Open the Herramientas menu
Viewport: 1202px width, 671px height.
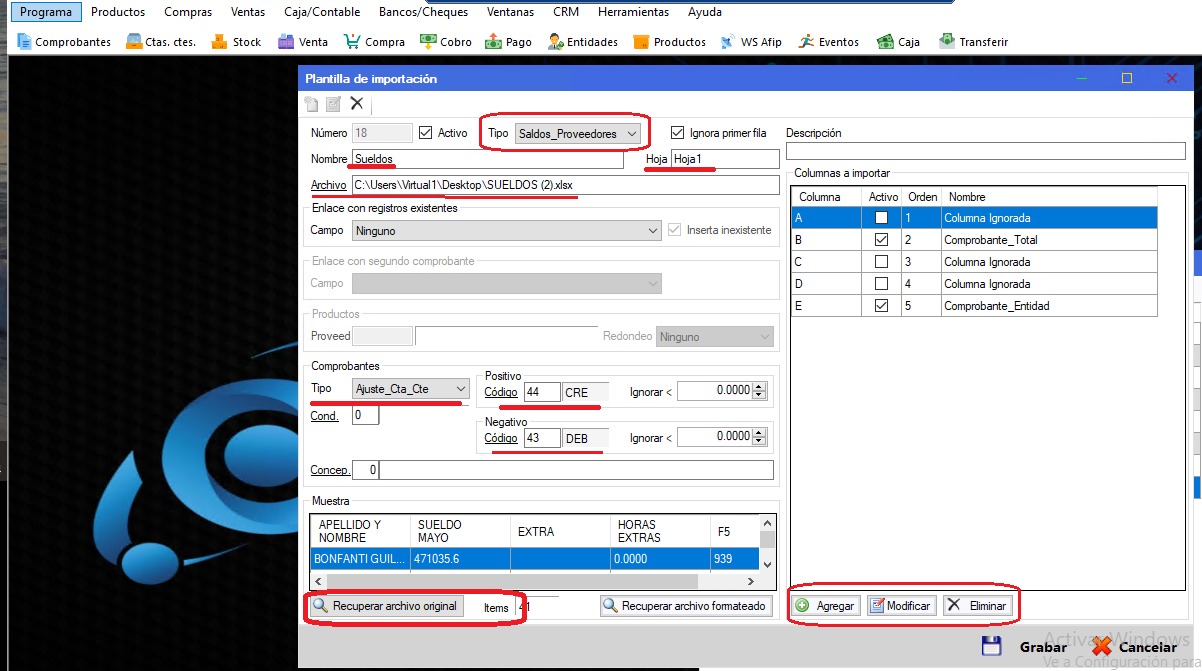633,12
